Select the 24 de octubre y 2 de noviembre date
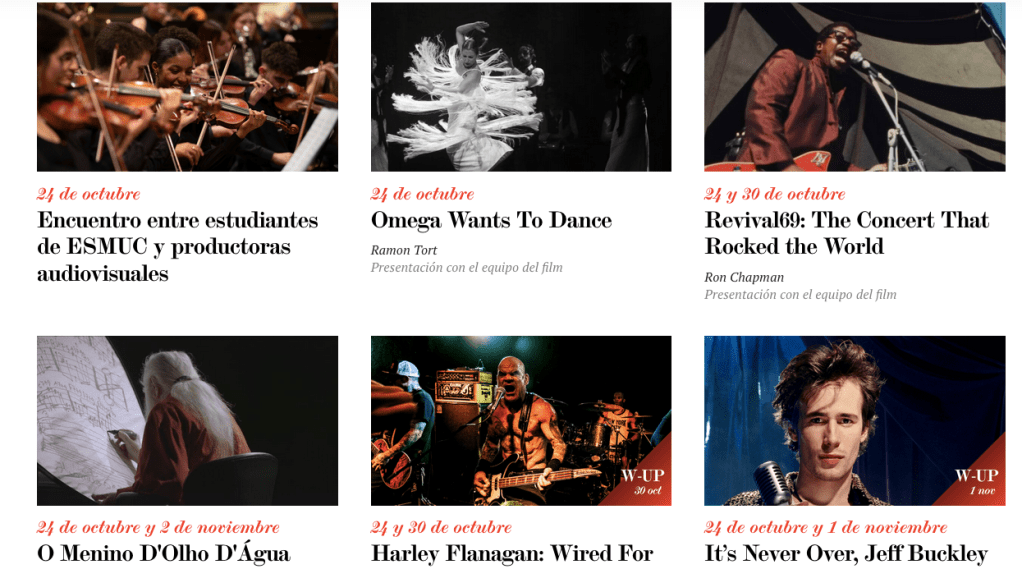The height and width of the screenshot is (569, 1022). pyautogui.click(x=158, y=527)
